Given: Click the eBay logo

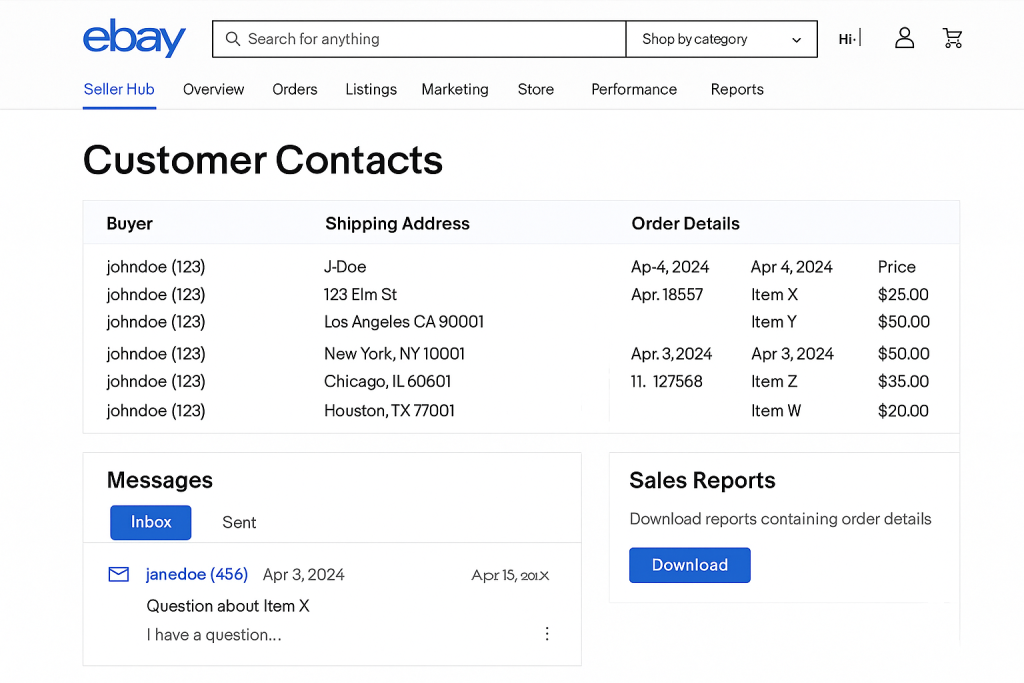Looking at the screenshot, I should 134,39.
